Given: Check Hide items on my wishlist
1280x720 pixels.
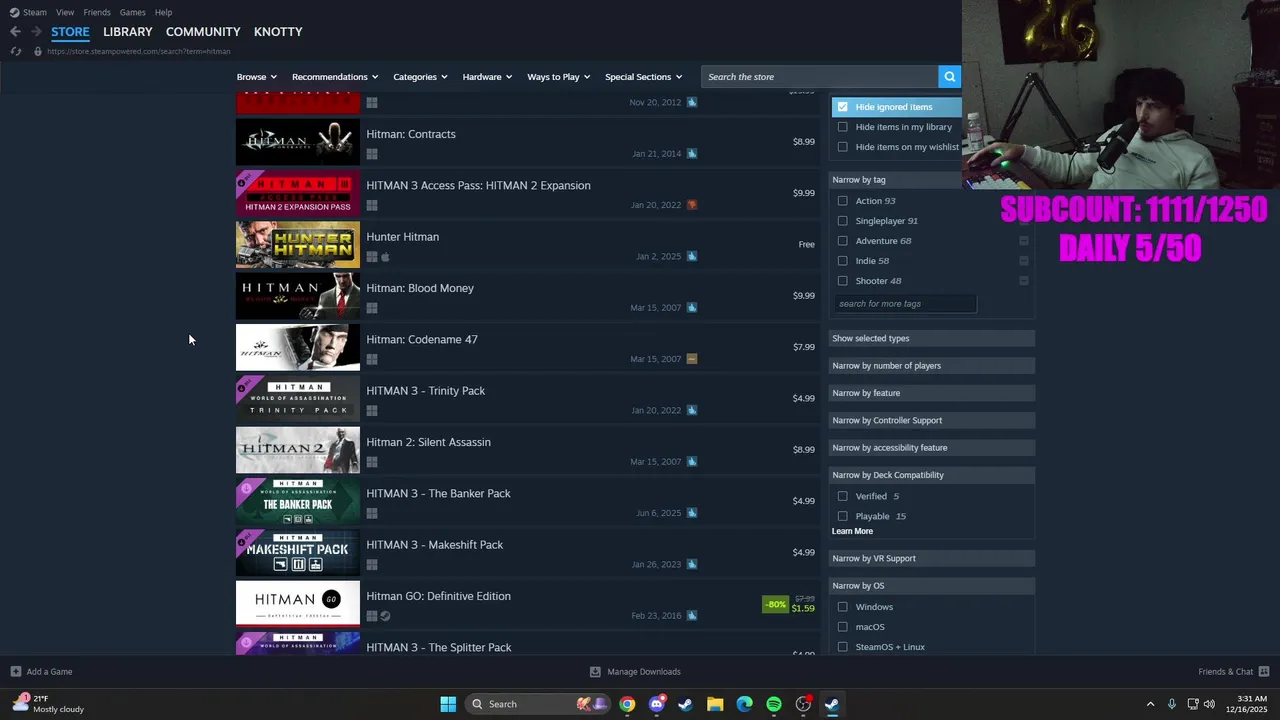Looking at the screenshot, I should point(842,147).
